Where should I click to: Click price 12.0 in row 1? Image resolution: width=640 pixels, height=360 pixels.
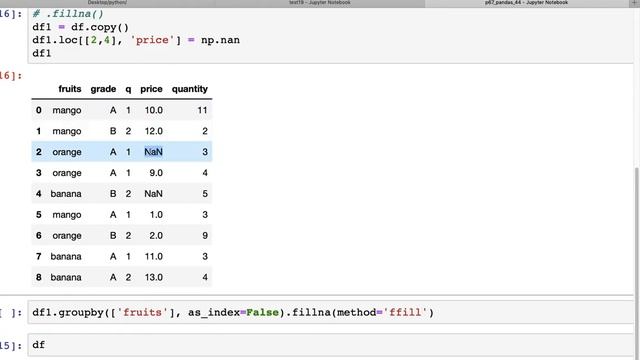point(154,131)
